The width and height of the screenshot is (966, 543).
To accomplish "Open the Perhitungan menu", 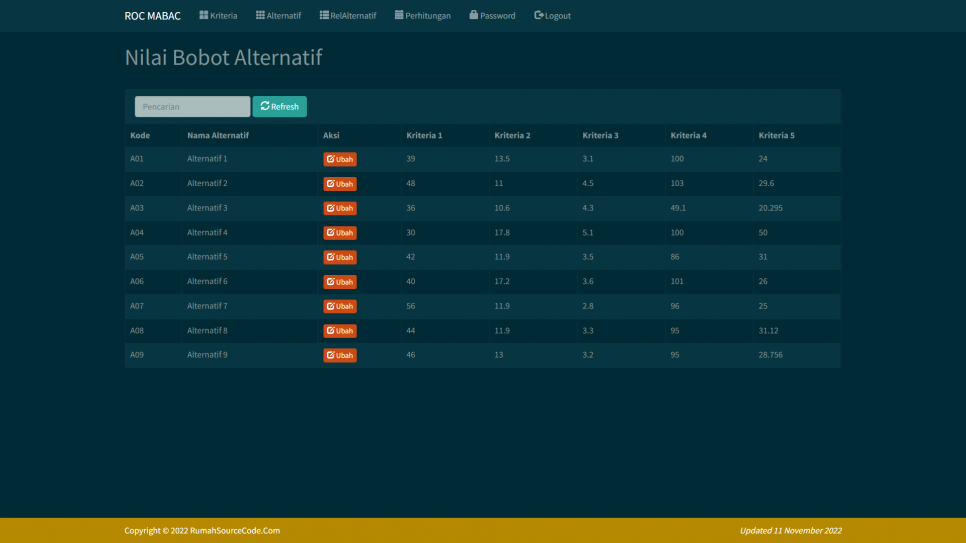I will tap(423, 15).
